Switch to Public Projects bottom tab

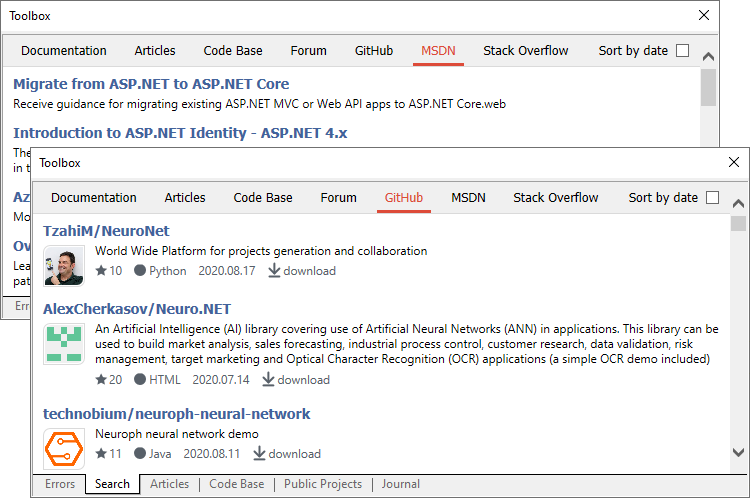point(323,484)
